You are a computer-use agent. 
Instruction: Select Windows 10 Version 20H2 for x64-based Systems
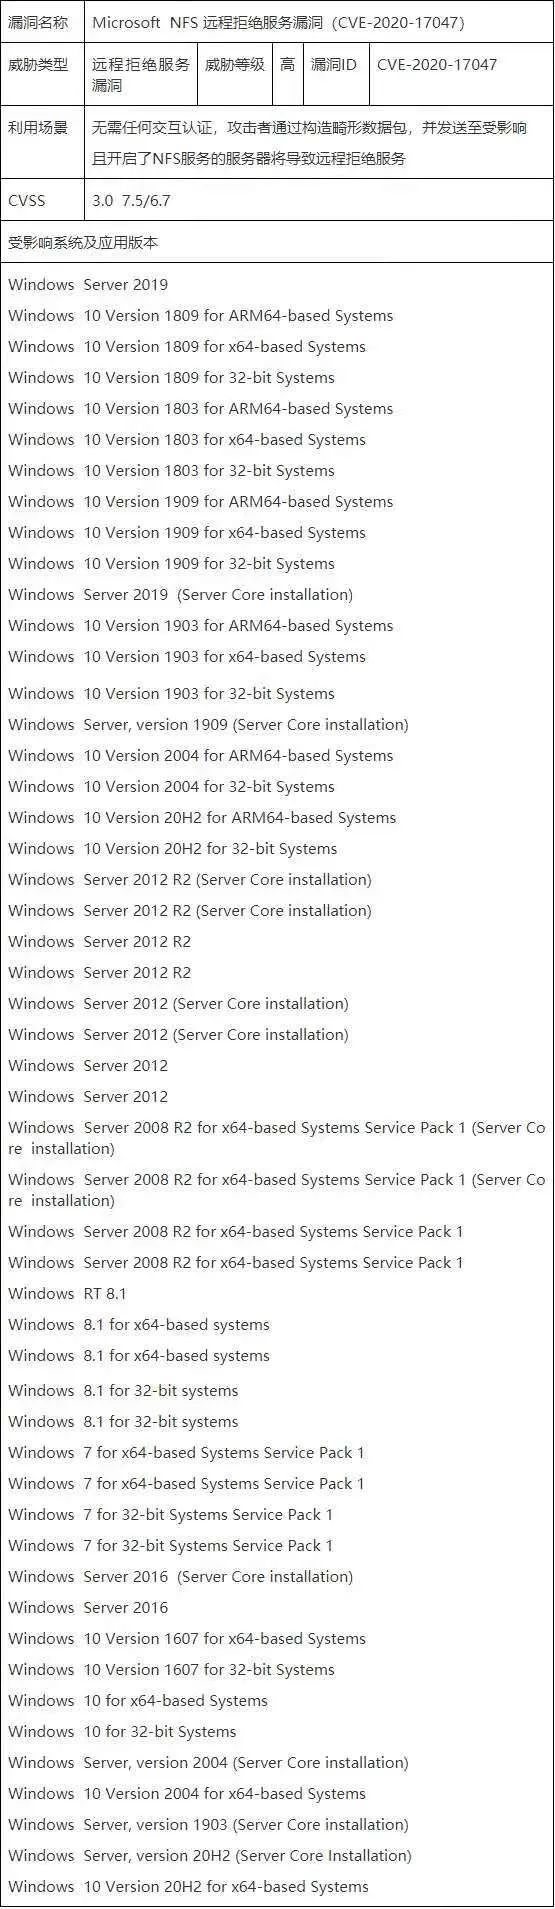point(188,1887)
